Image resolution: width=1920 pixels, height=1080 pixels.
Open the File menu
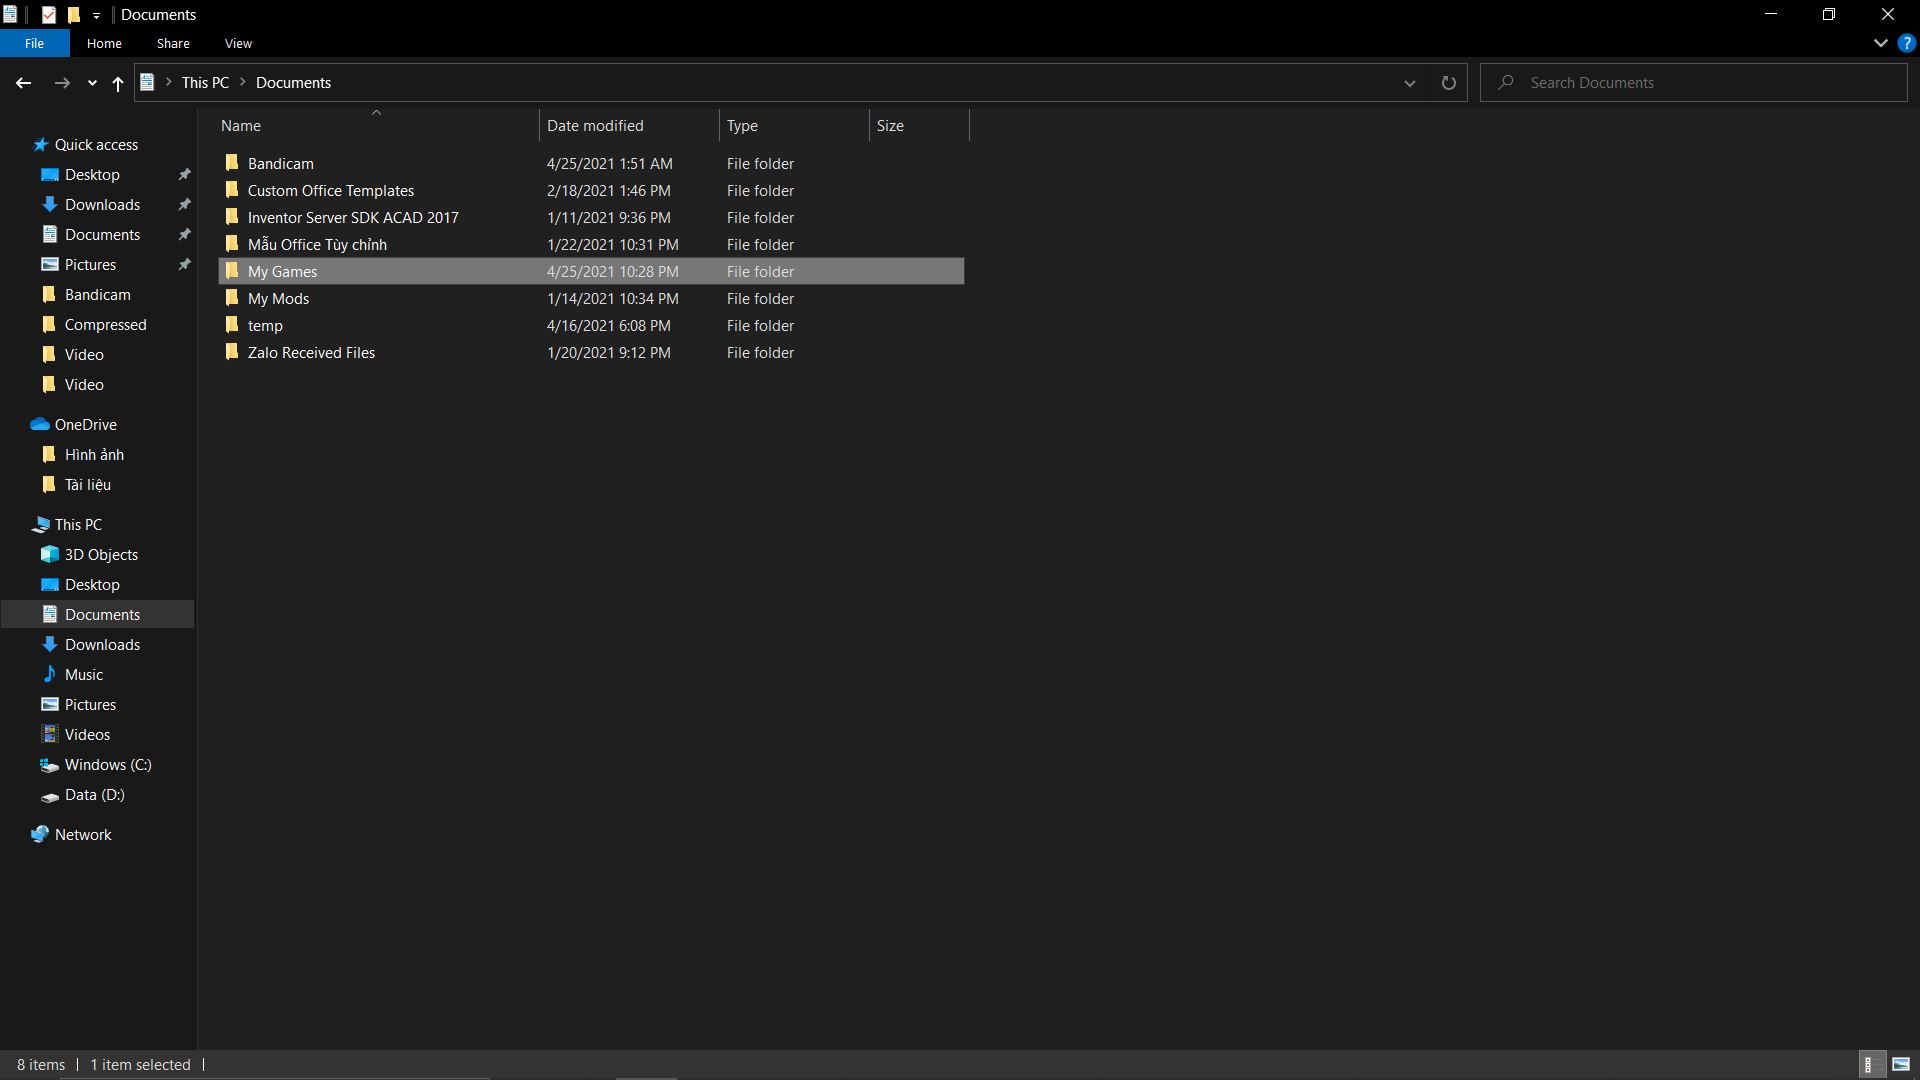tap(34, 43)
